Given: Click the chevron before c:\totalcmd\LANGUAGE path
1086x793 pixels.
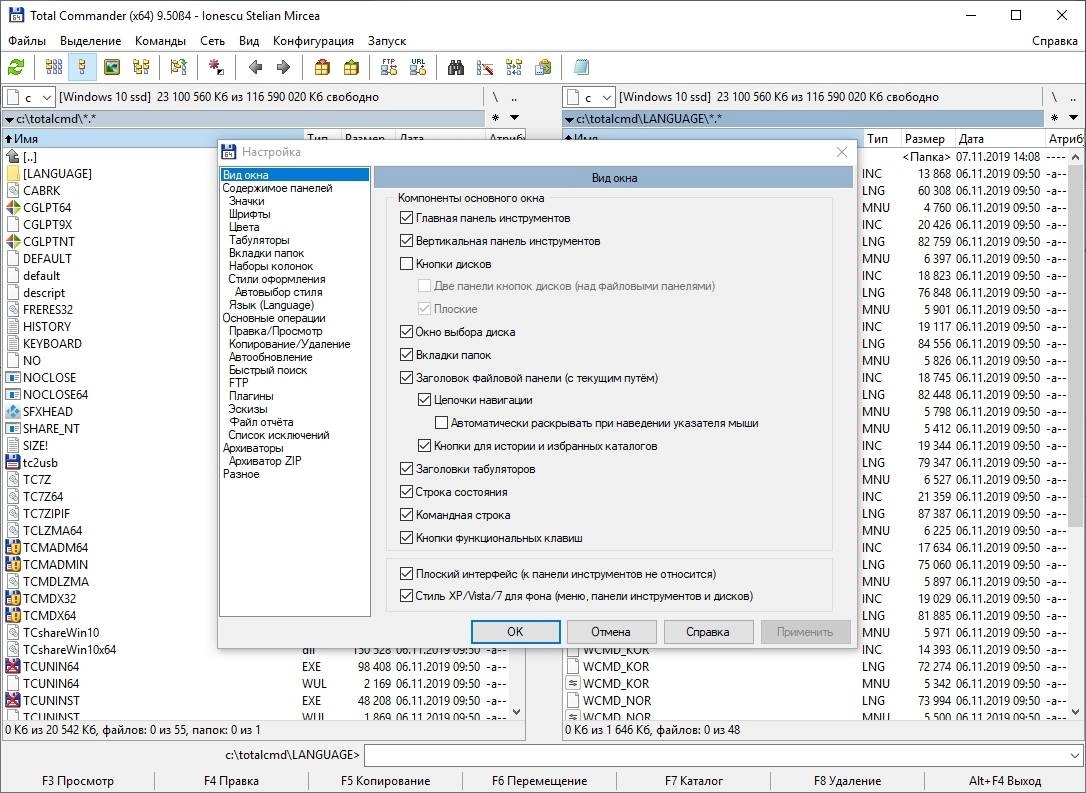Looking at the screenshot, I should point(569,119).
